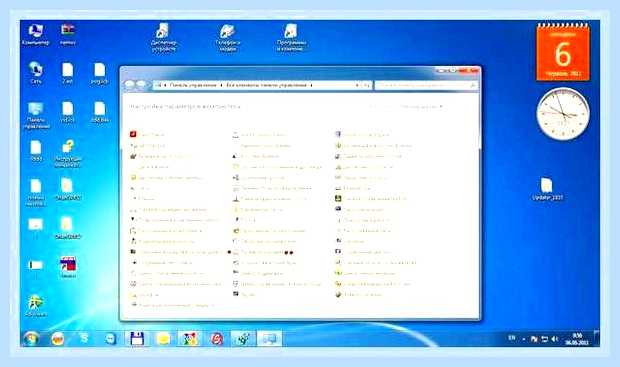The height and width of the screenshot is (367, 620).
Task: Click the orange calendar gadget
Action: tap(563, 52)
